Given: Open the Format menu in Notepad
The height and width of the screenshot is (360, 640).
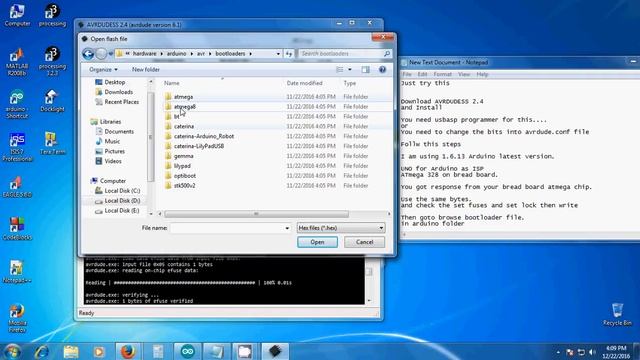Looking at the screenshot, I should (442, 74).
